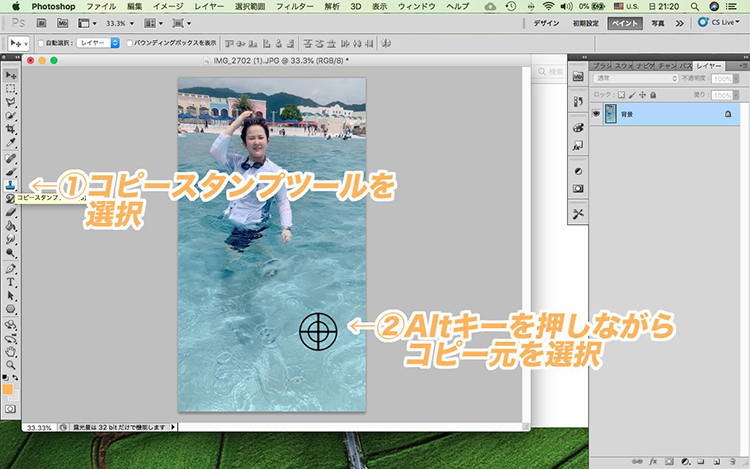This screenshot has height=469, width=750.
Task: Open the History panel icon
Action: click(578, 101)
